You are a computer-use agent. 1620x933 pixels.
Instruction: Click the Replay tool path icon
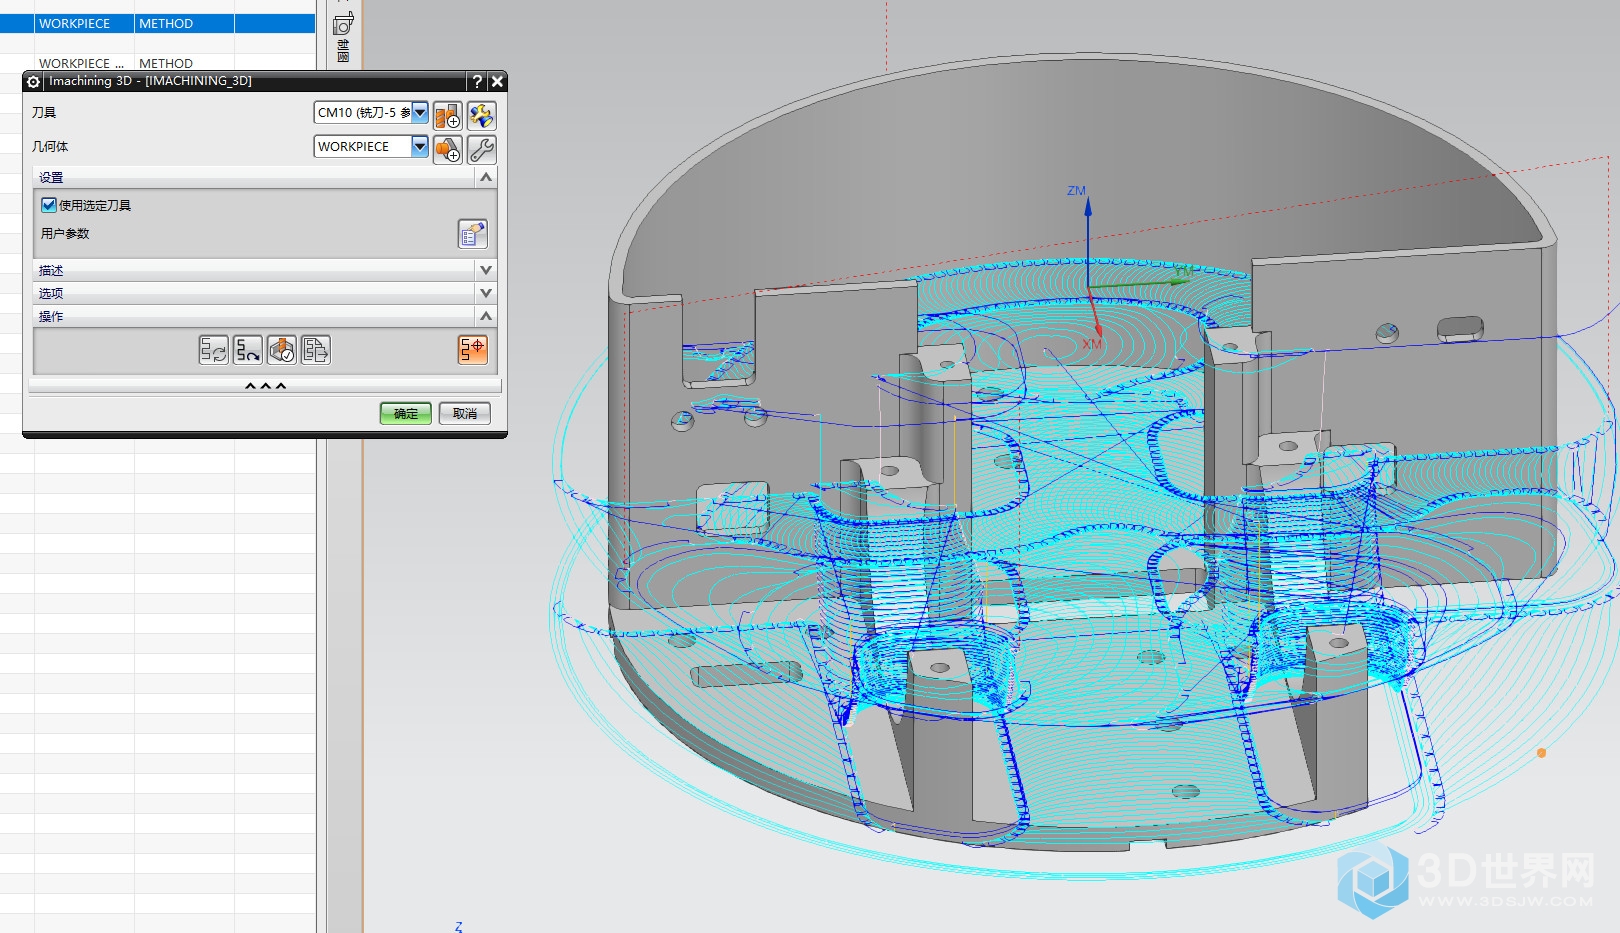[x=247, y=350]
